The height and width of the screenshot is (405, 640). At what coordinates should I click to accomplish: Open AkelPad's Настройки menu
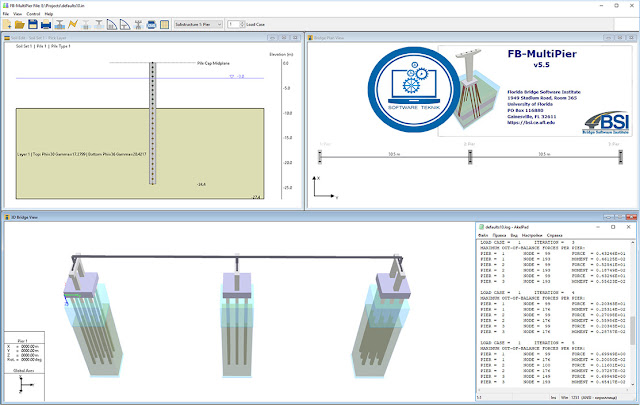(x=532, y=236)
